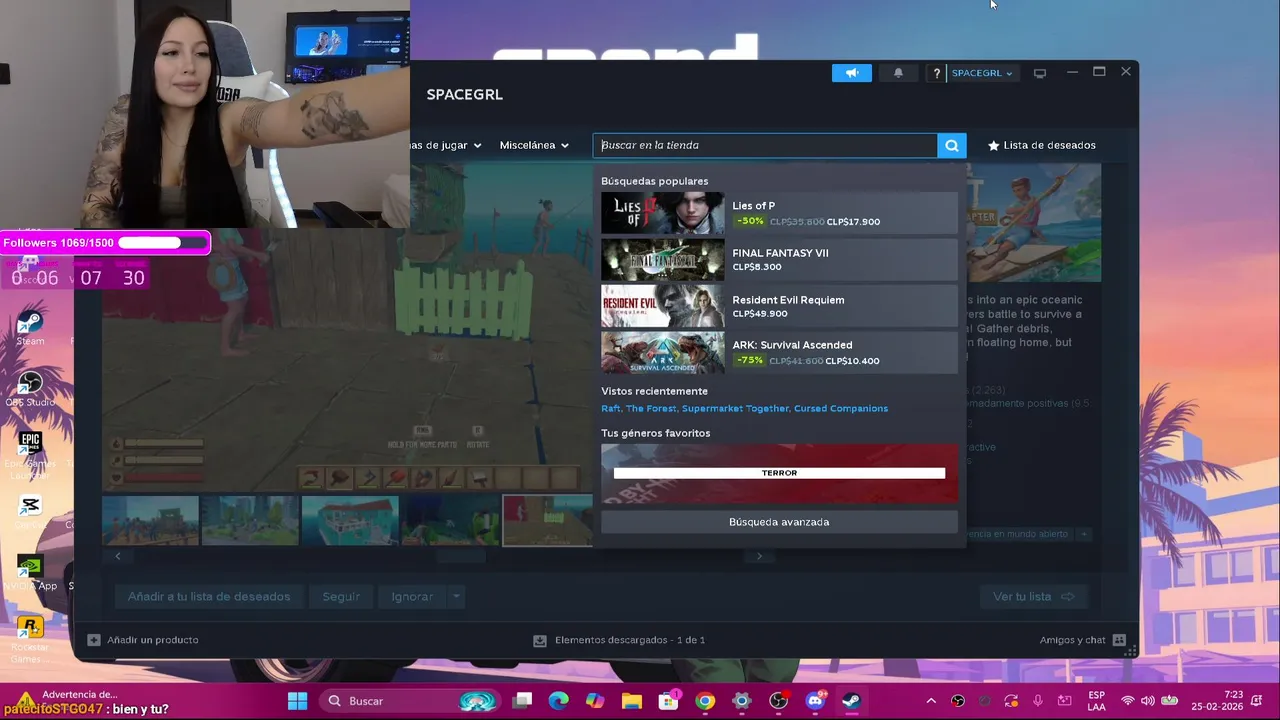Click Ver tu lista button
The image size is (1280, 720).
(1035, 597)
